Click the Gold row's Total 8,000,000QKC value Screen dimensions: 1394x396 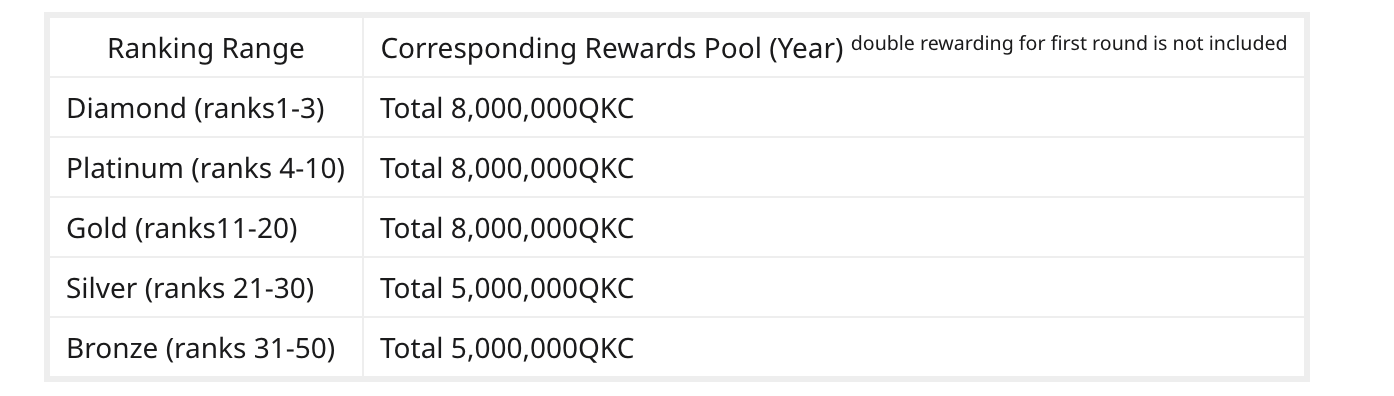(507, 228)
